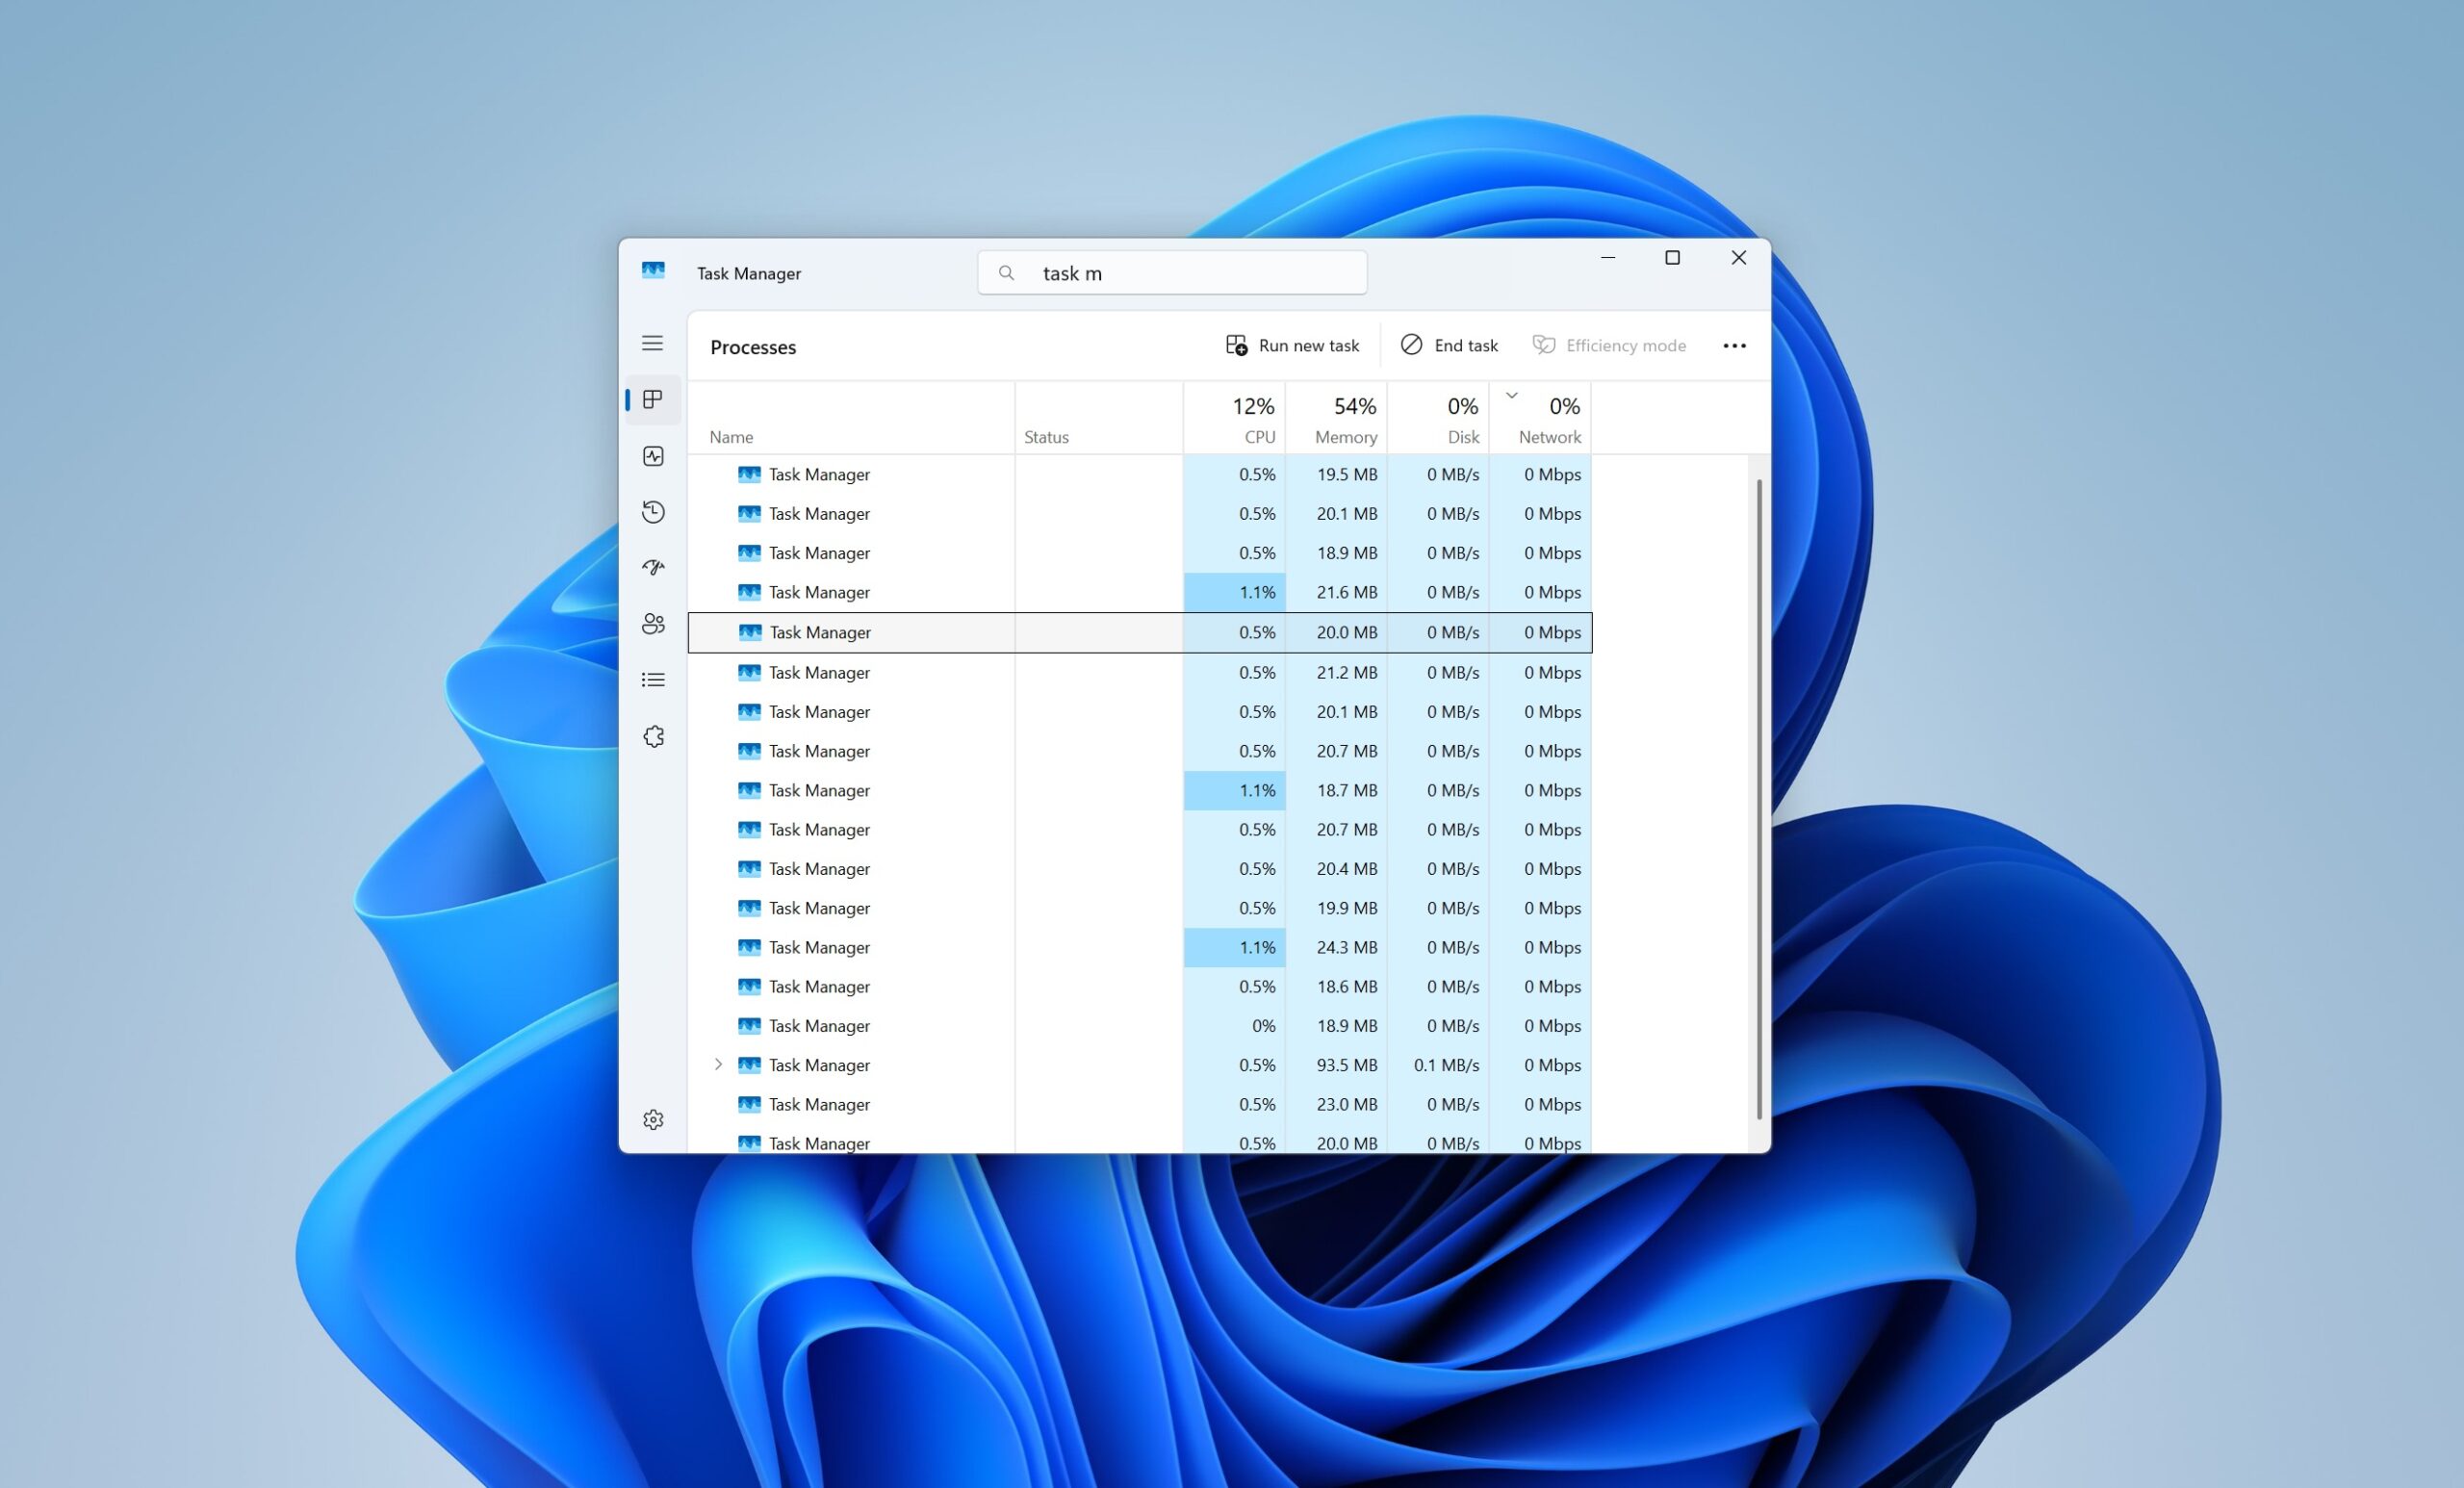This screenshot has height=1488, width=2464.
Task: Open the See more options menu
Action: [1735, 345]
